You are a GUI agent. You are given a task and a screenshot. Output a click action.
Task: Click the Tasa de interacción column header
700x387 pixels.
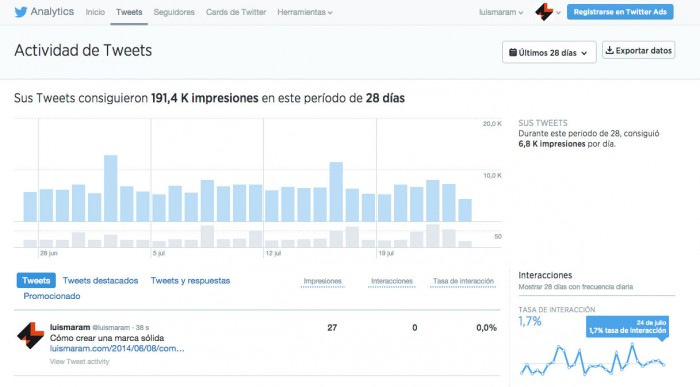[463, 281]
